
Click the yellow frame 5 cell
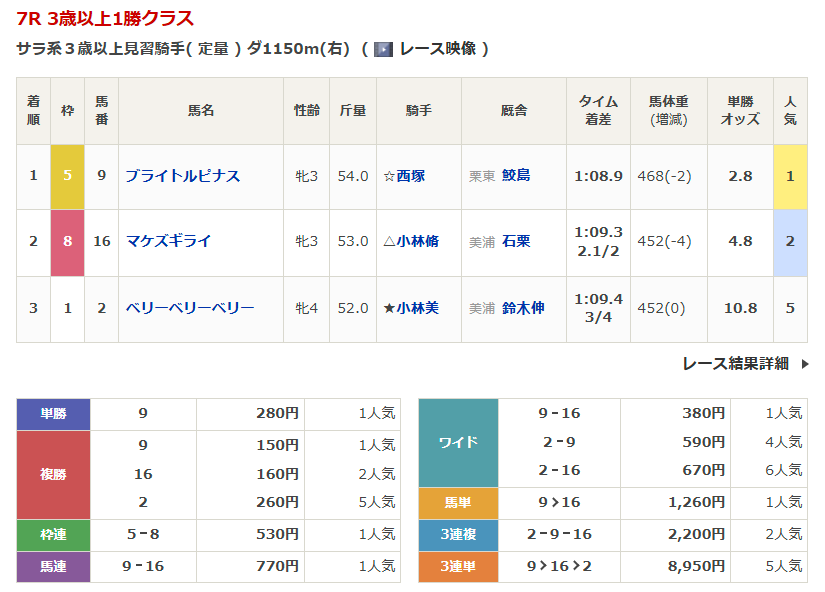coord(68,176)
